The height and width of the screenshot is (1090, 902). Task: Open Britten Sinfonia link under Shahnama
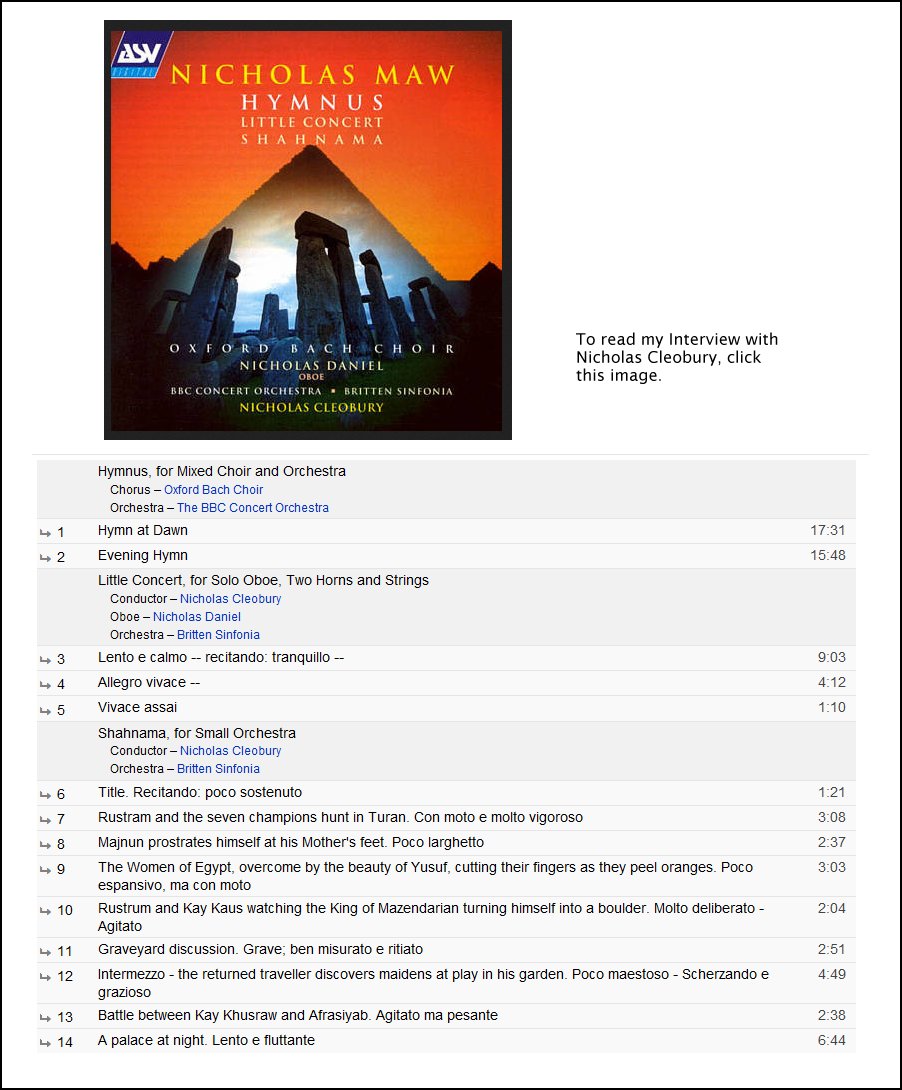[218, 770]
